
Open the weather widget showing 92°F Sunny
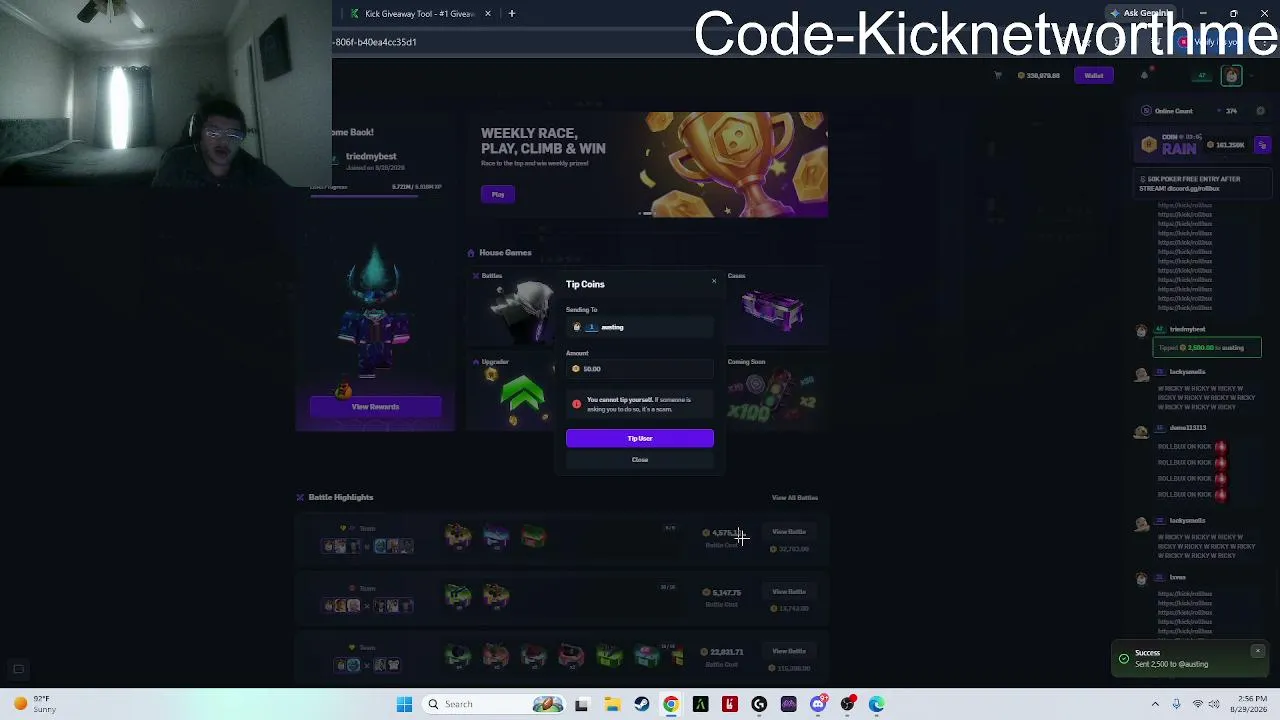point(32,704)
